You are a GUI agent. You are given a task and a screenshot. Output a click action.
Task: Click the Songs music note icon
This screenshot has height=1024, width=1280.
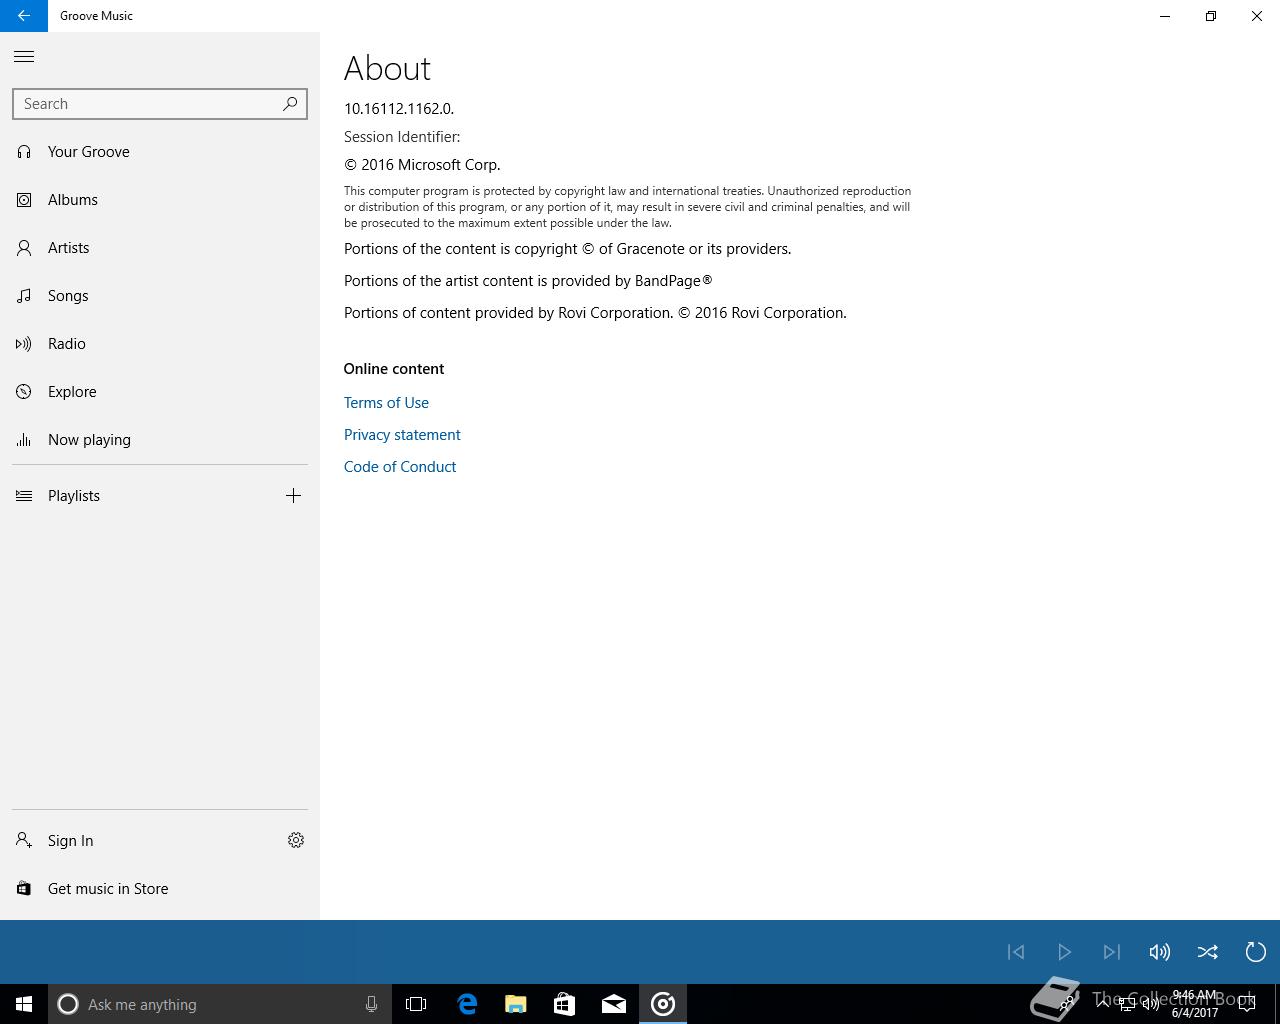pos(24,296)
